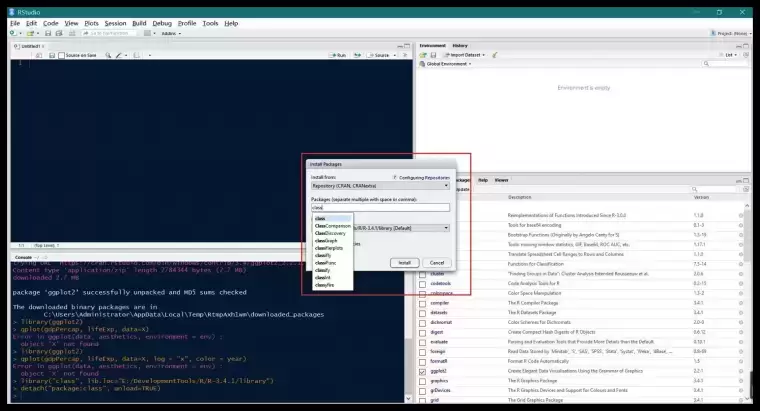This screenshot has width=760, height=411.
Task: Click the workspace panes grid icon in main toolbar
Action: coord(147,33)
